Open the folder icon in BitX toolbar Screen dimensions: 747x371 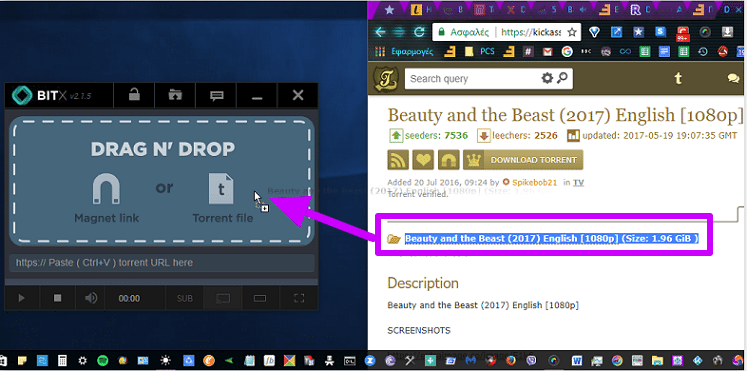point(175,95)
